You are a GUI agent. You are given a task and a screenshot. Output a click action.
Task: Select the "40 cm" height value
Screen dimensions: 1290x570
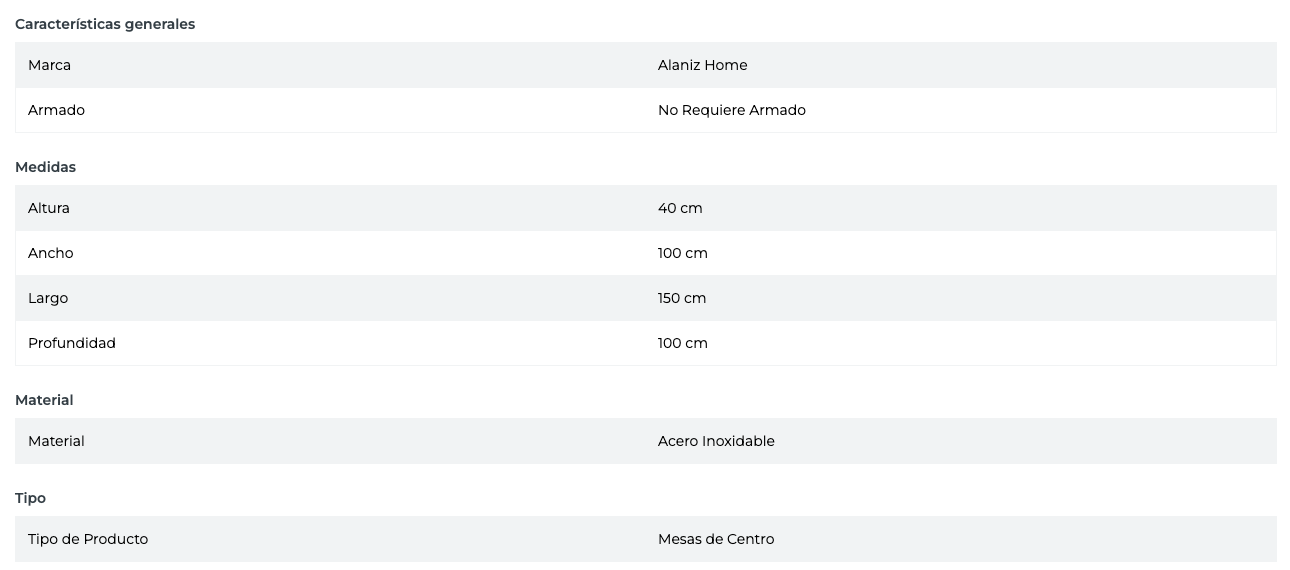tap(680, 208)
